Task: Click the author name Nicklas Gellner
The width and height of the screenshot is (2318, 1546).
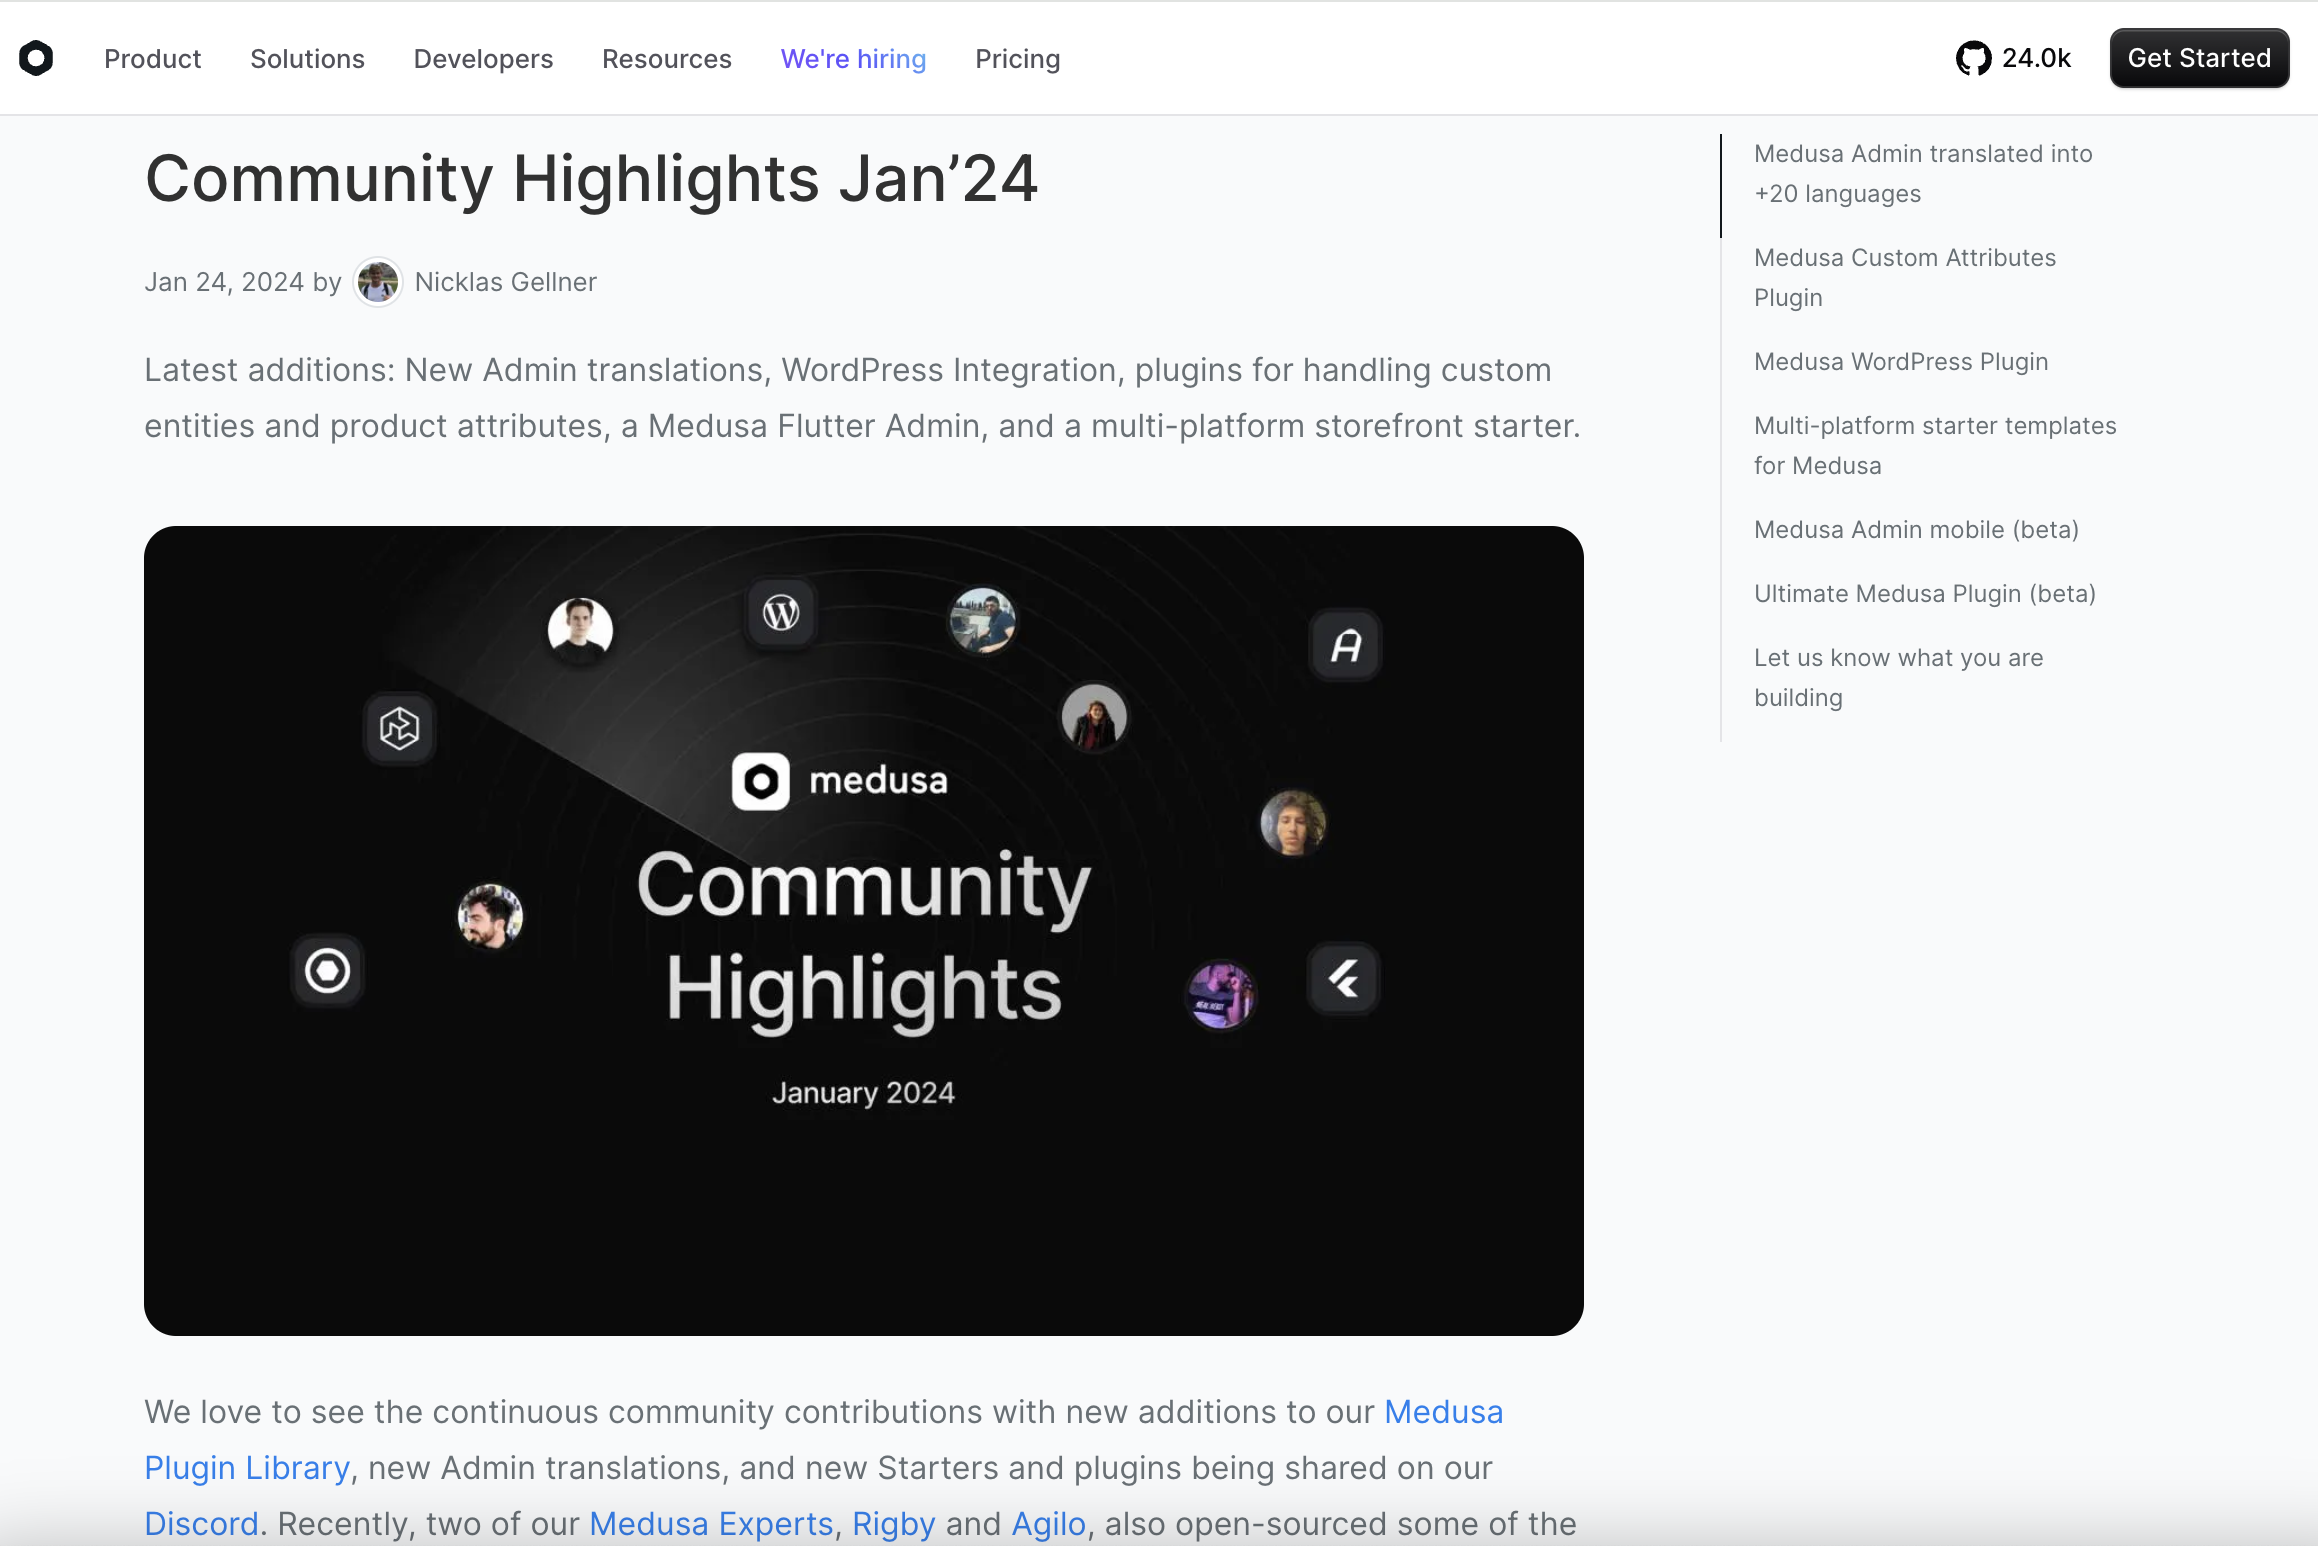Action: point(505,282)
